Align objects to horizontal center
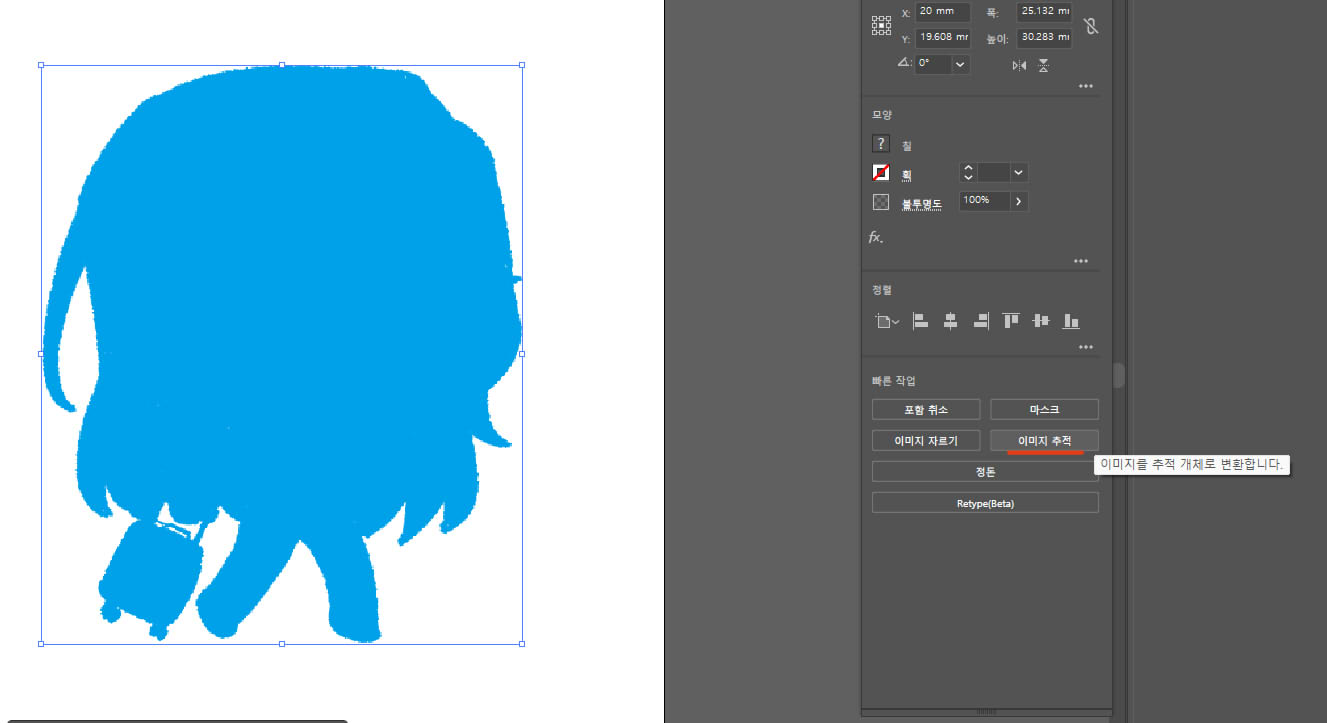The height and width of the screenshot is (723, 1327). 951,321
